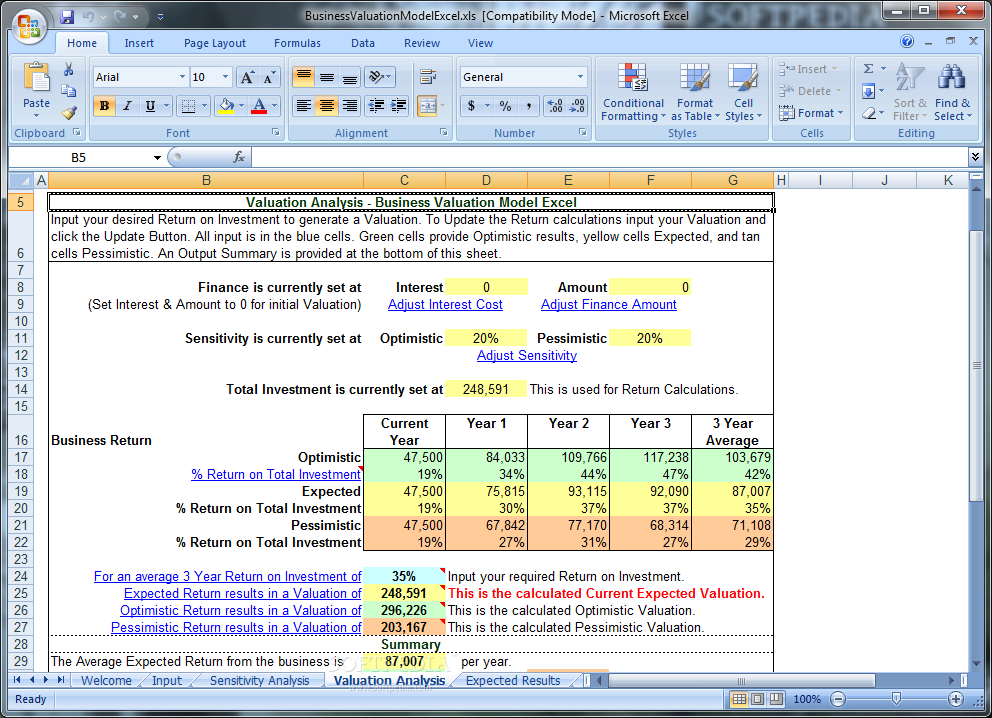Toggle Center text alignment
This screenshot has height=718, width=992.
tap(326, 106)
